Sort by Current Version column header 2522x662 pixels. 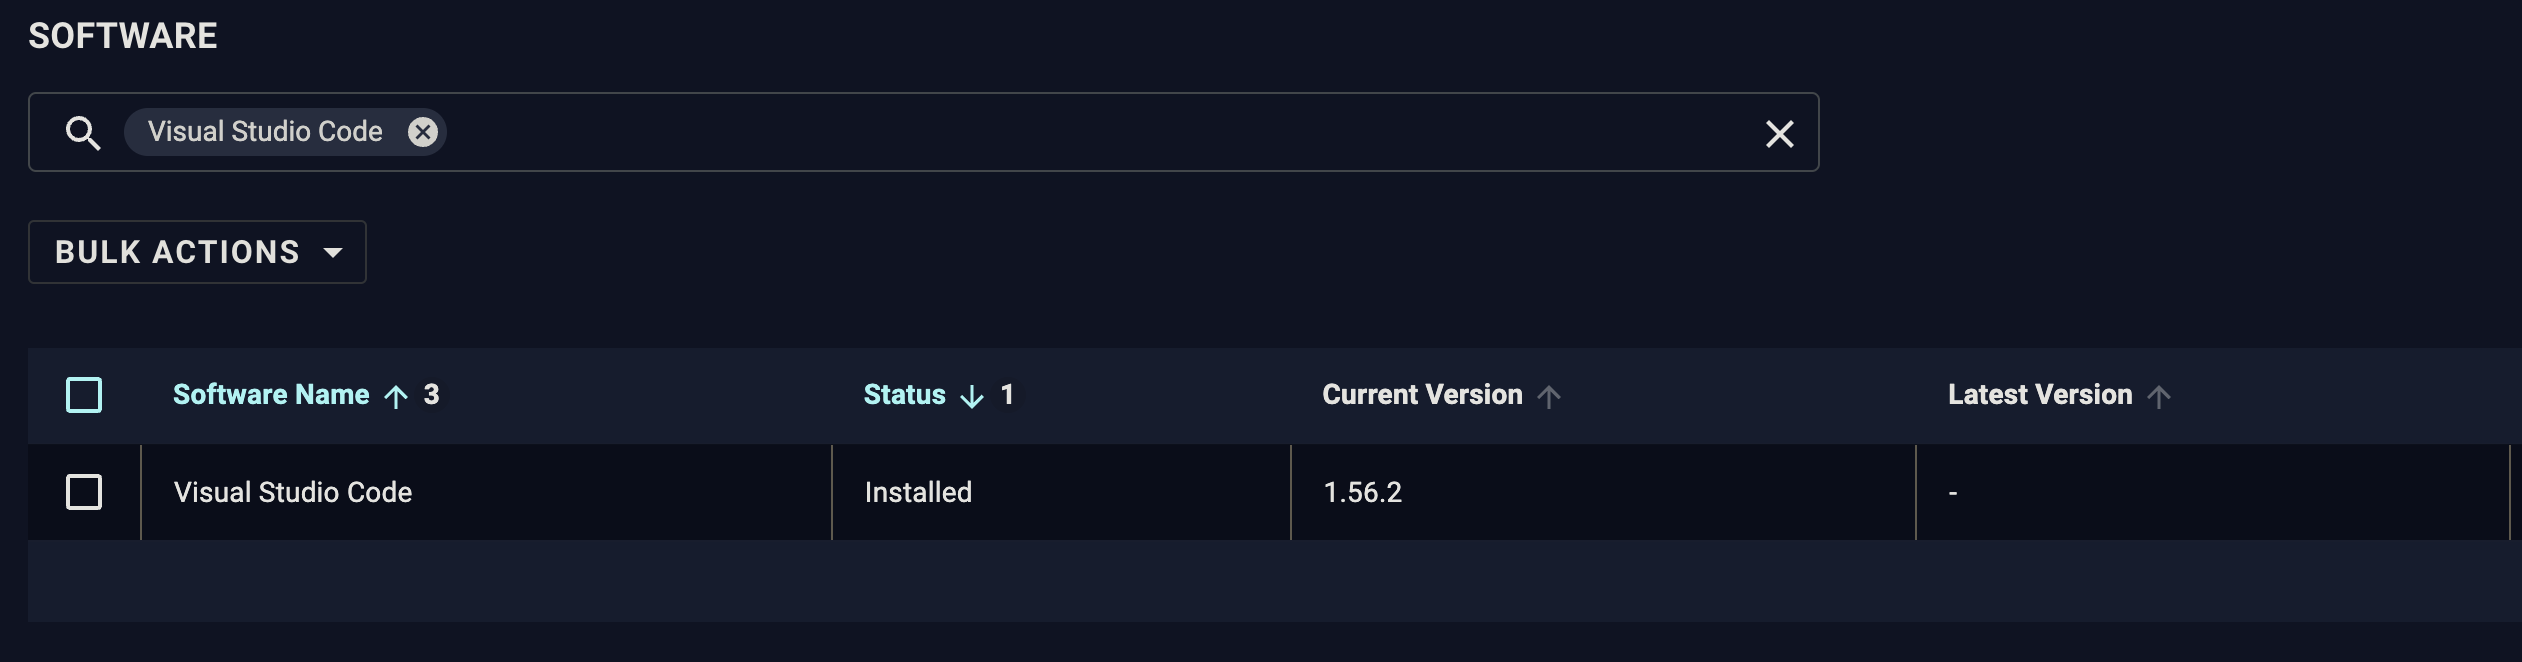[x=1422, y=395]
